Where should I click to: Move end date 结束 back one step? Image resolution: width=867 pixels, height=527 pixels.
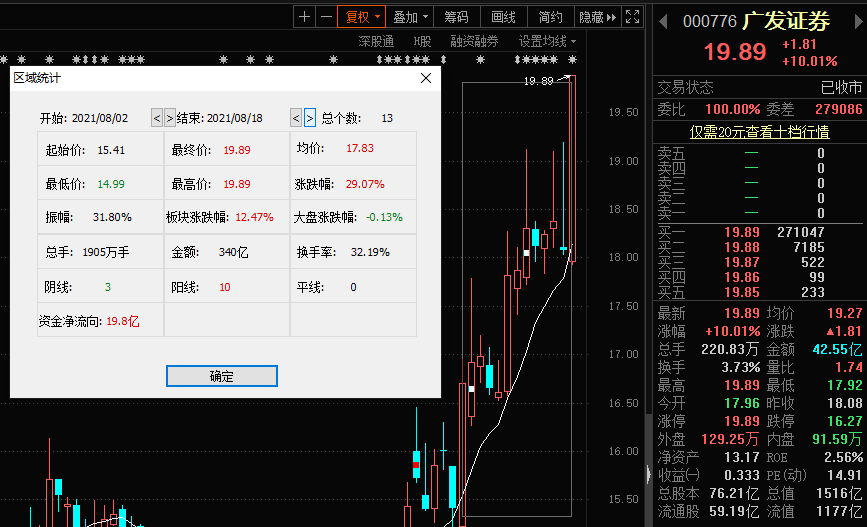coord(296,118)
